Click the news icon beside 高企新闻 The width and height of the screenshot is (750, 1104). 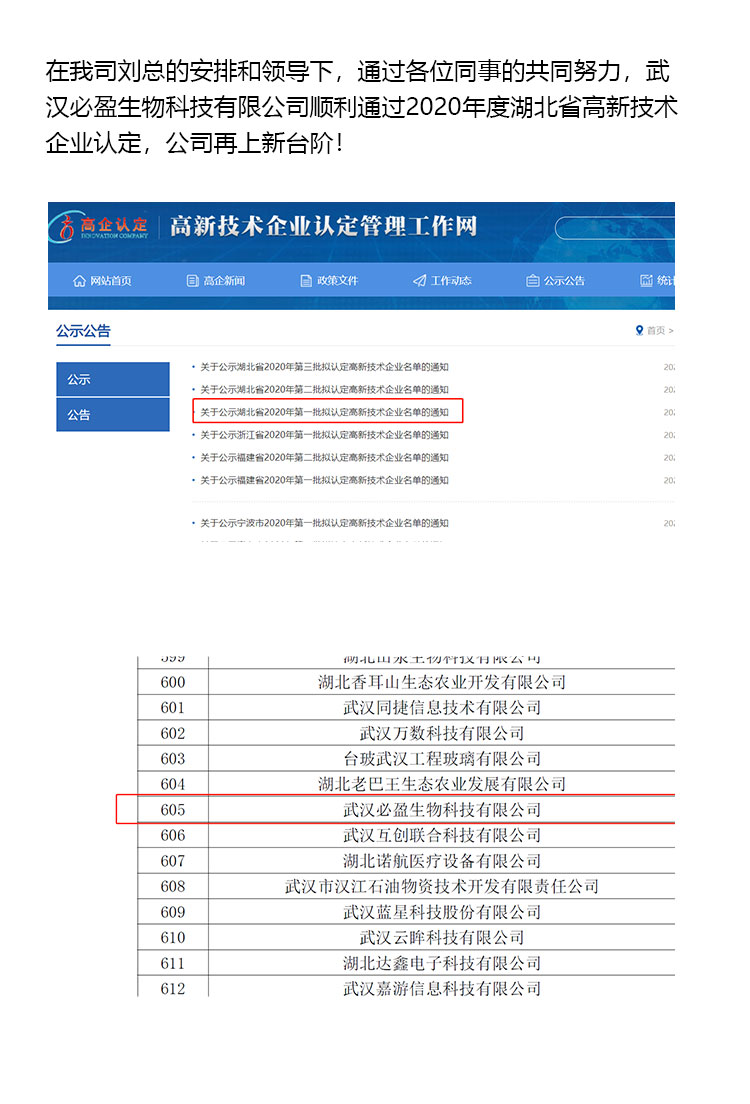pyautogui.click(x=192, y=281)
